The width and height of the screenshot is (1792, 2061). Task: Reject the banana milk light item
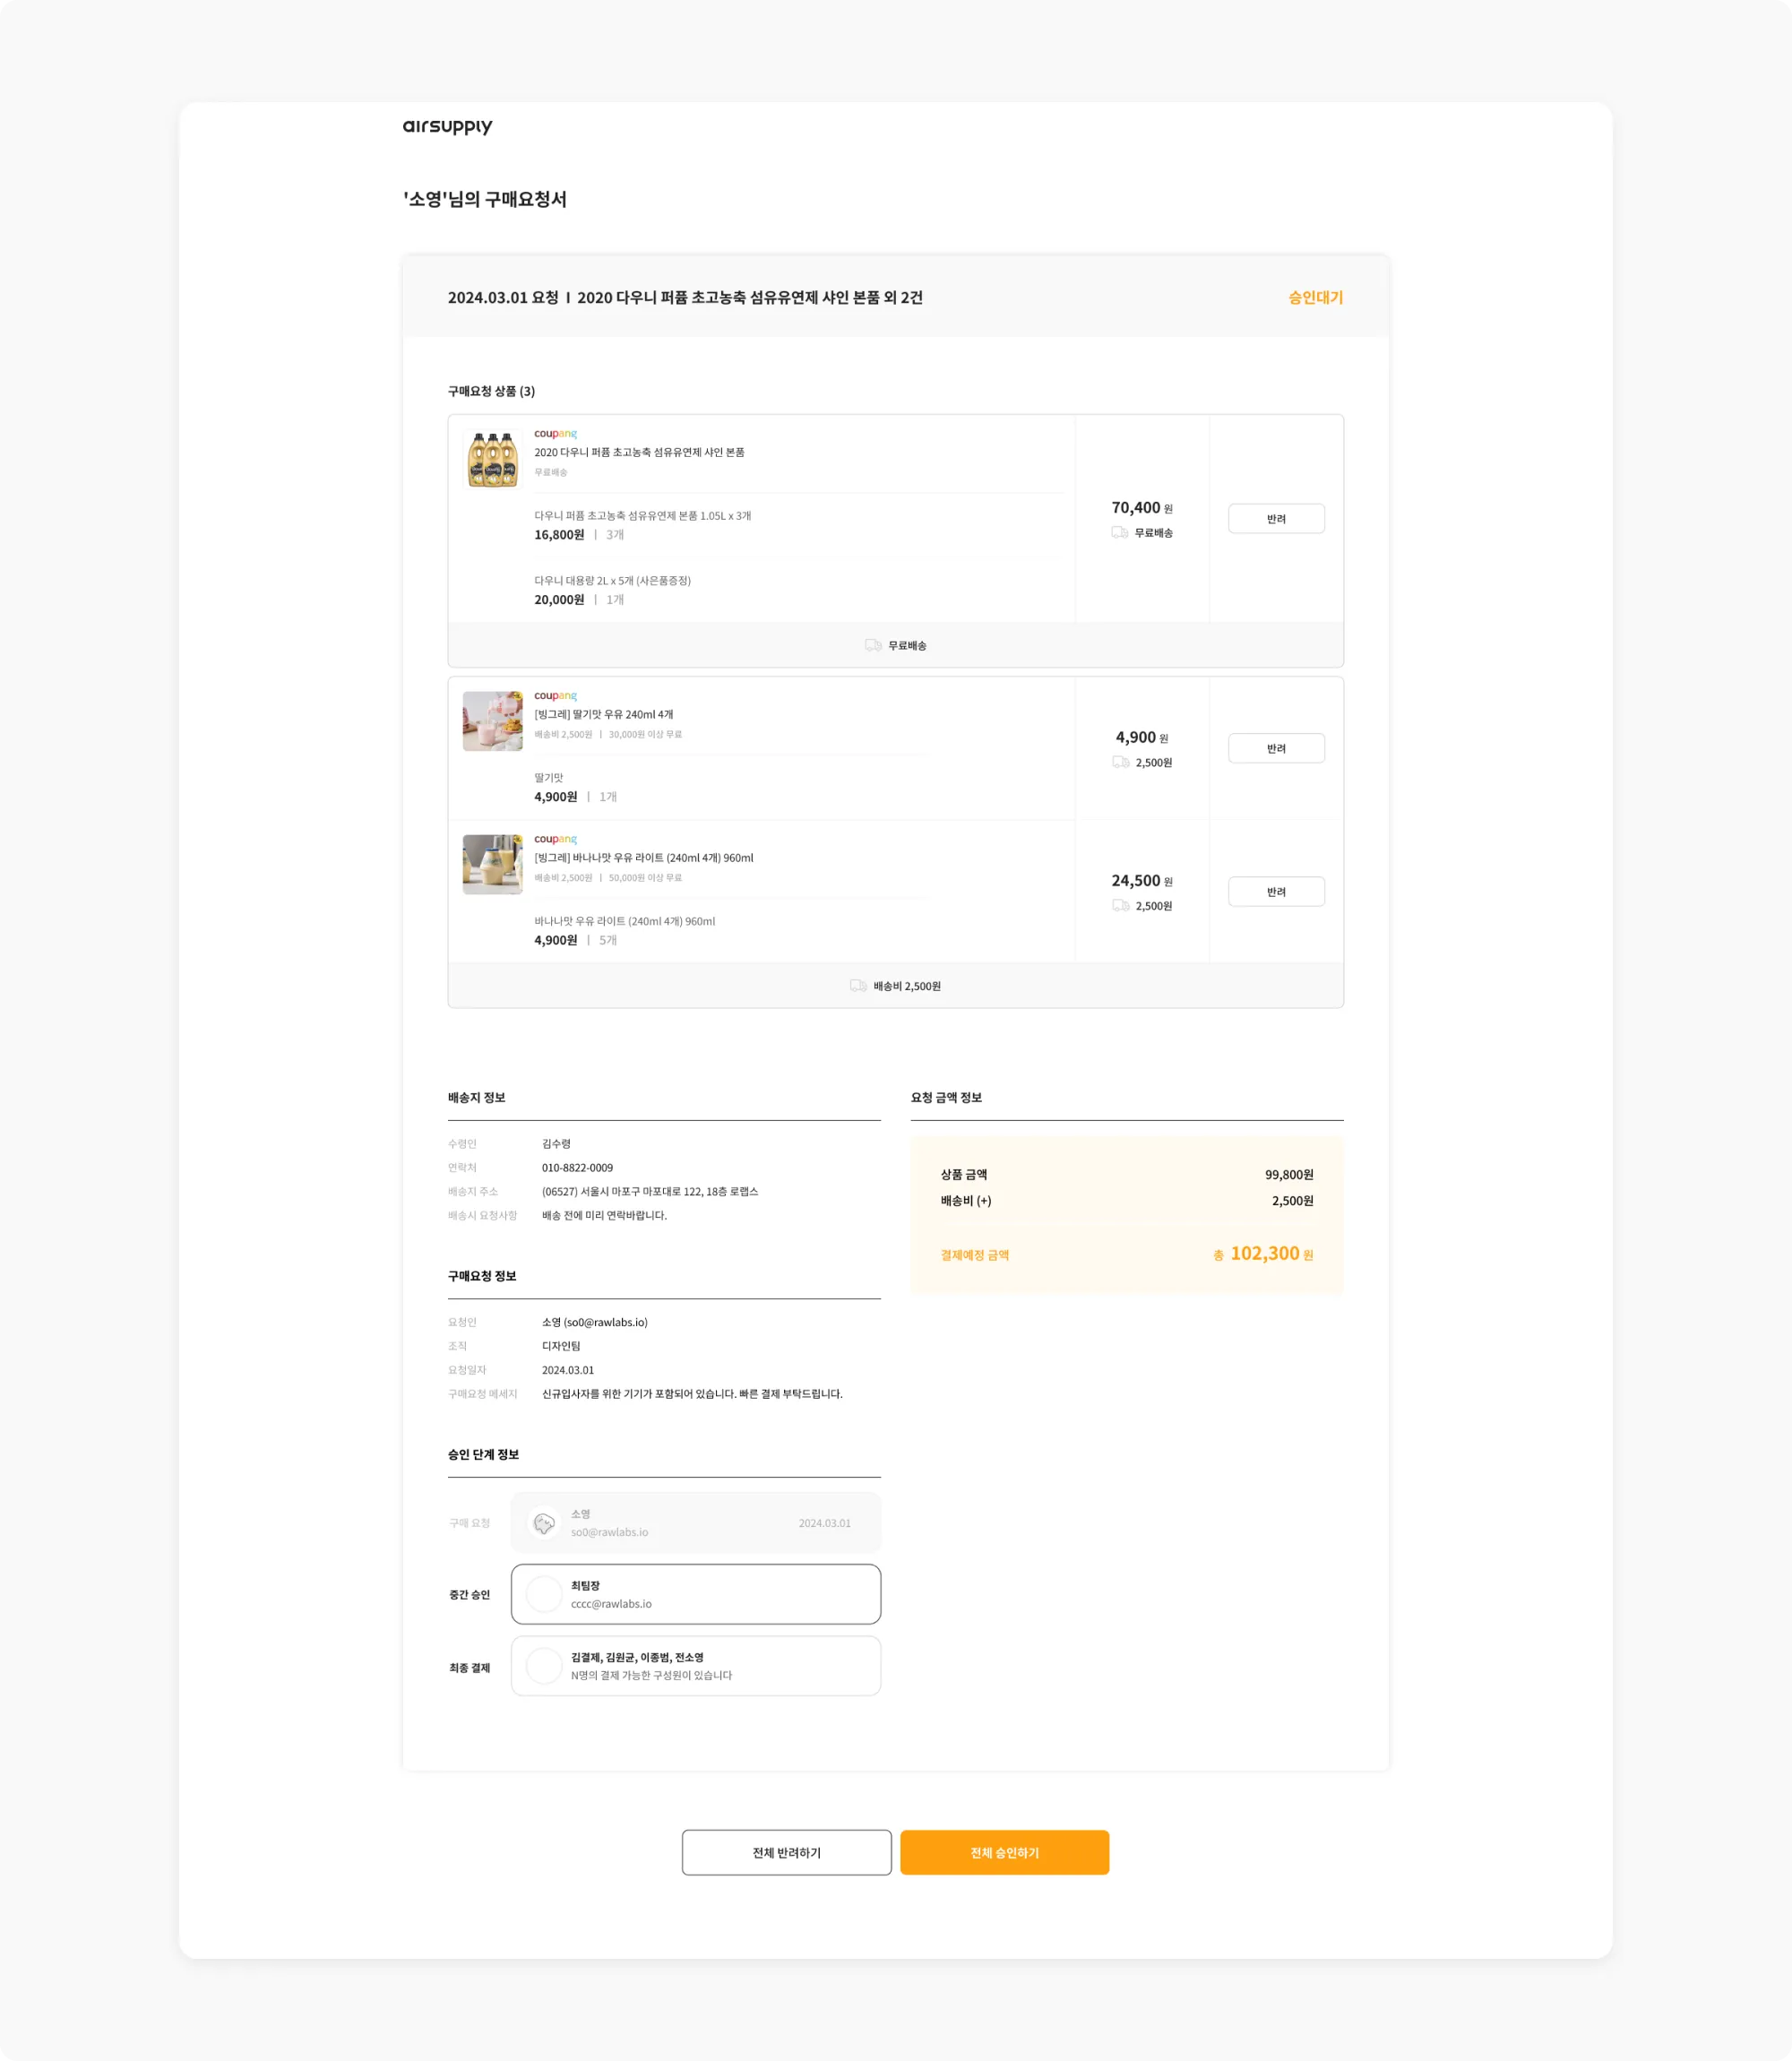point(1276,892)
